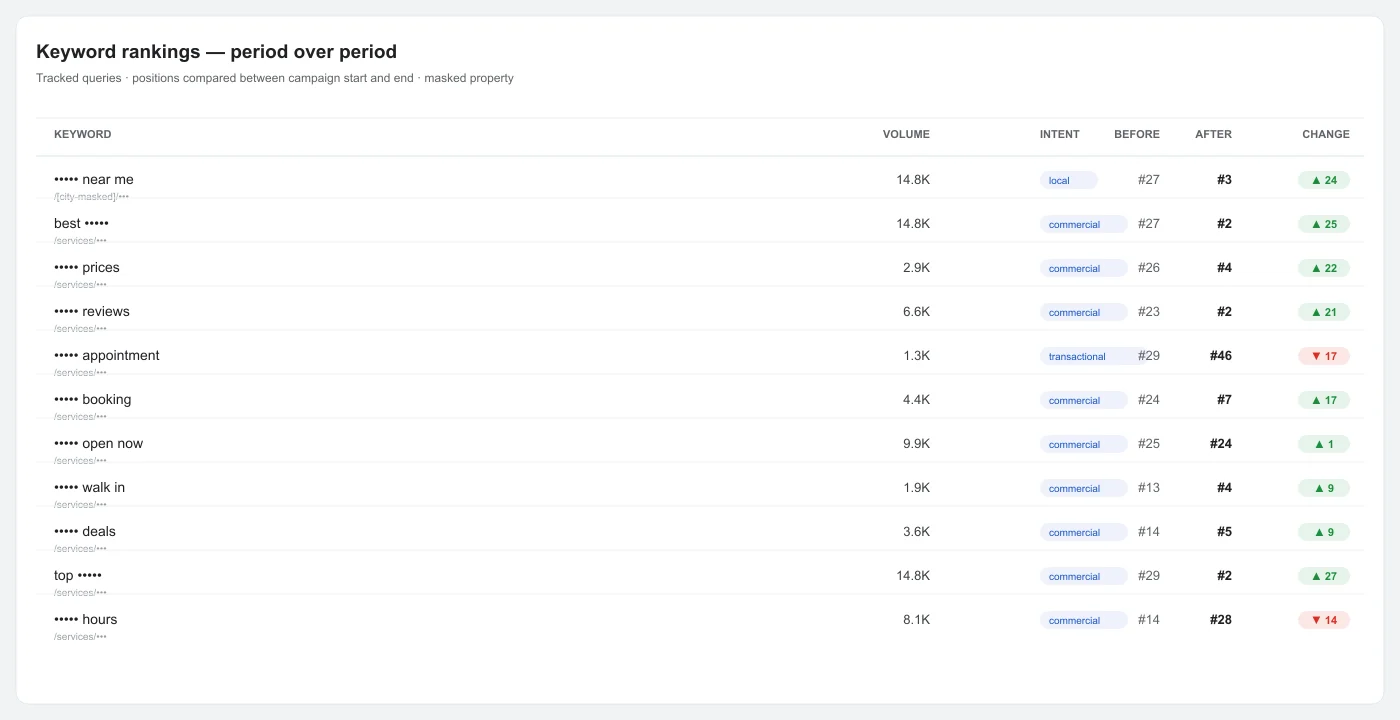
Task: Click the #25 before position
Action: (x=1149, y=443)
